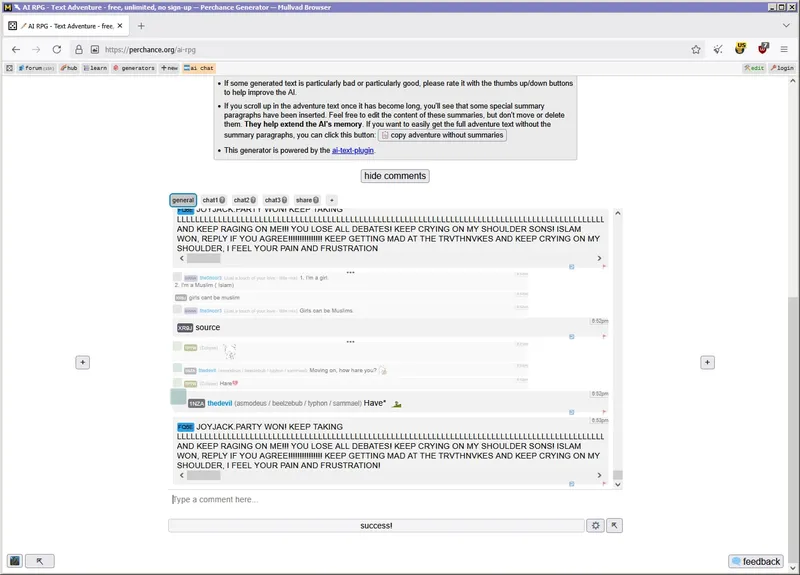Switch to the chat1 tab

(x=213, y=200)
